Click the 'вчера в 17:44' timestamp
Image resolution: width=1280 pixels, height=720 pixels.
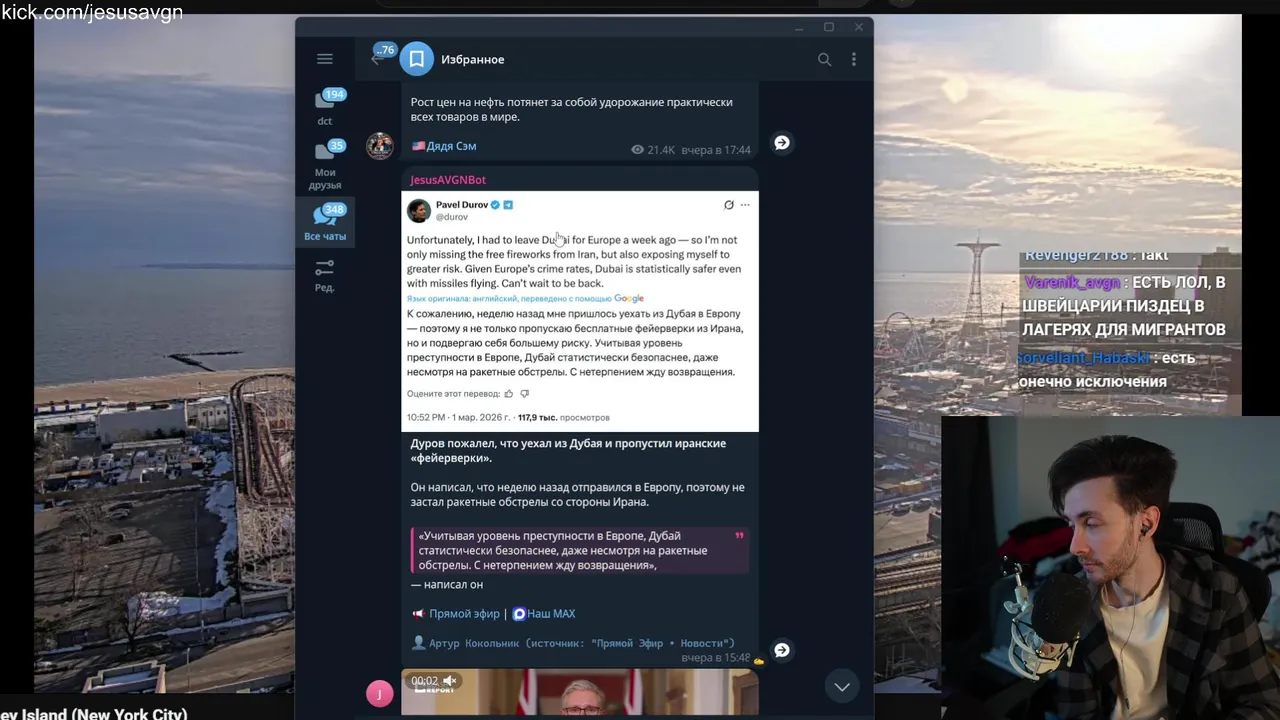(716, 150)
